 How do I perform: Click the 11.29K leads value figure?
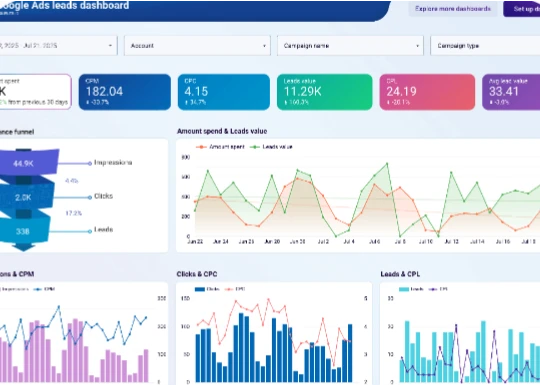[303, 92]
